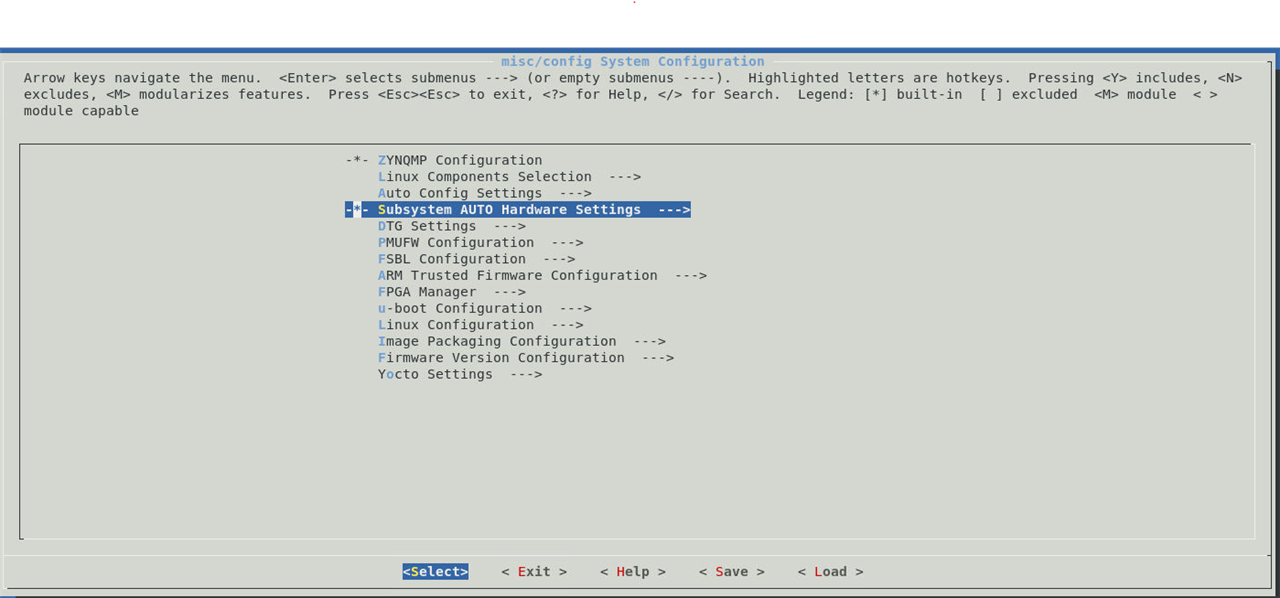Viewport: 1280px width, 598px height.
Task: Open PMUFW Configuration submenu
Action: click(481, 243)
